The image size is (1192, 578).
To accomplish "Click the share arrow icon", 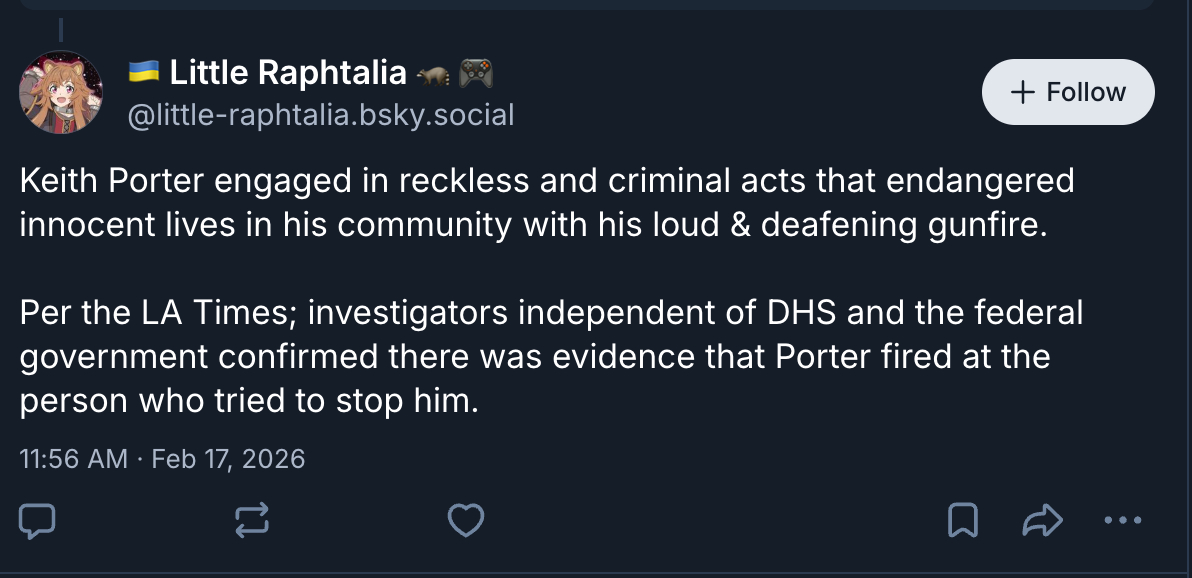I will pos(1041,519).
